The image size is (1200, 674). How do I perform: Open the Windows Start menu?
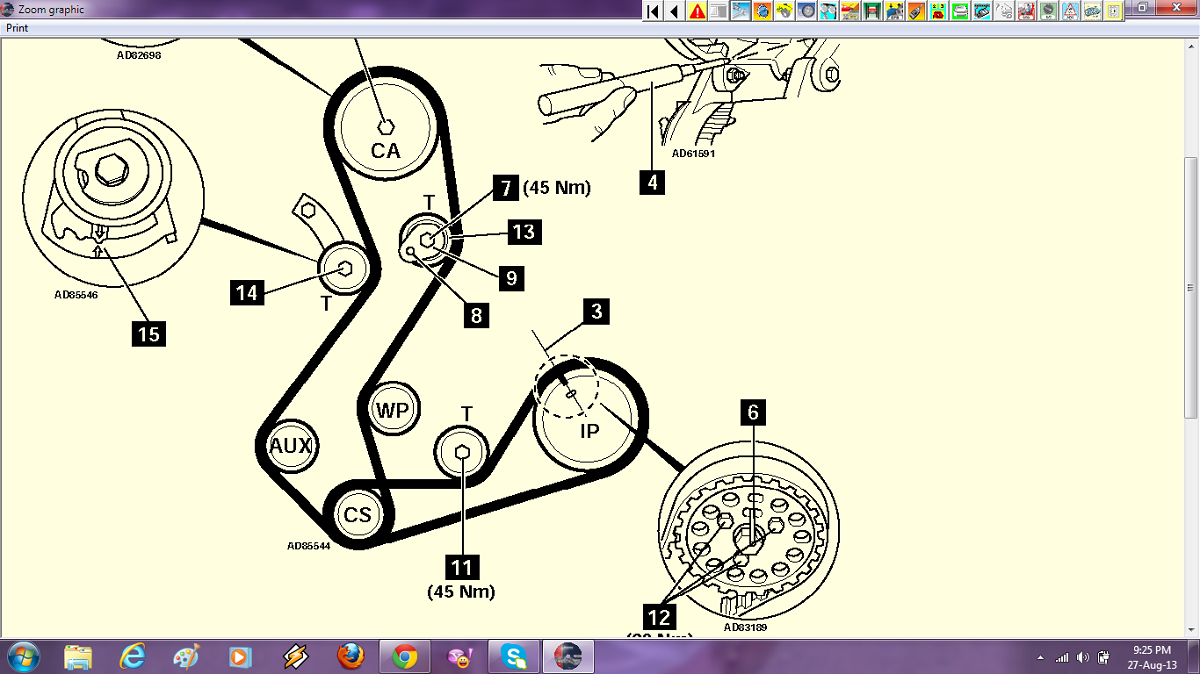(x=22, y=657)
